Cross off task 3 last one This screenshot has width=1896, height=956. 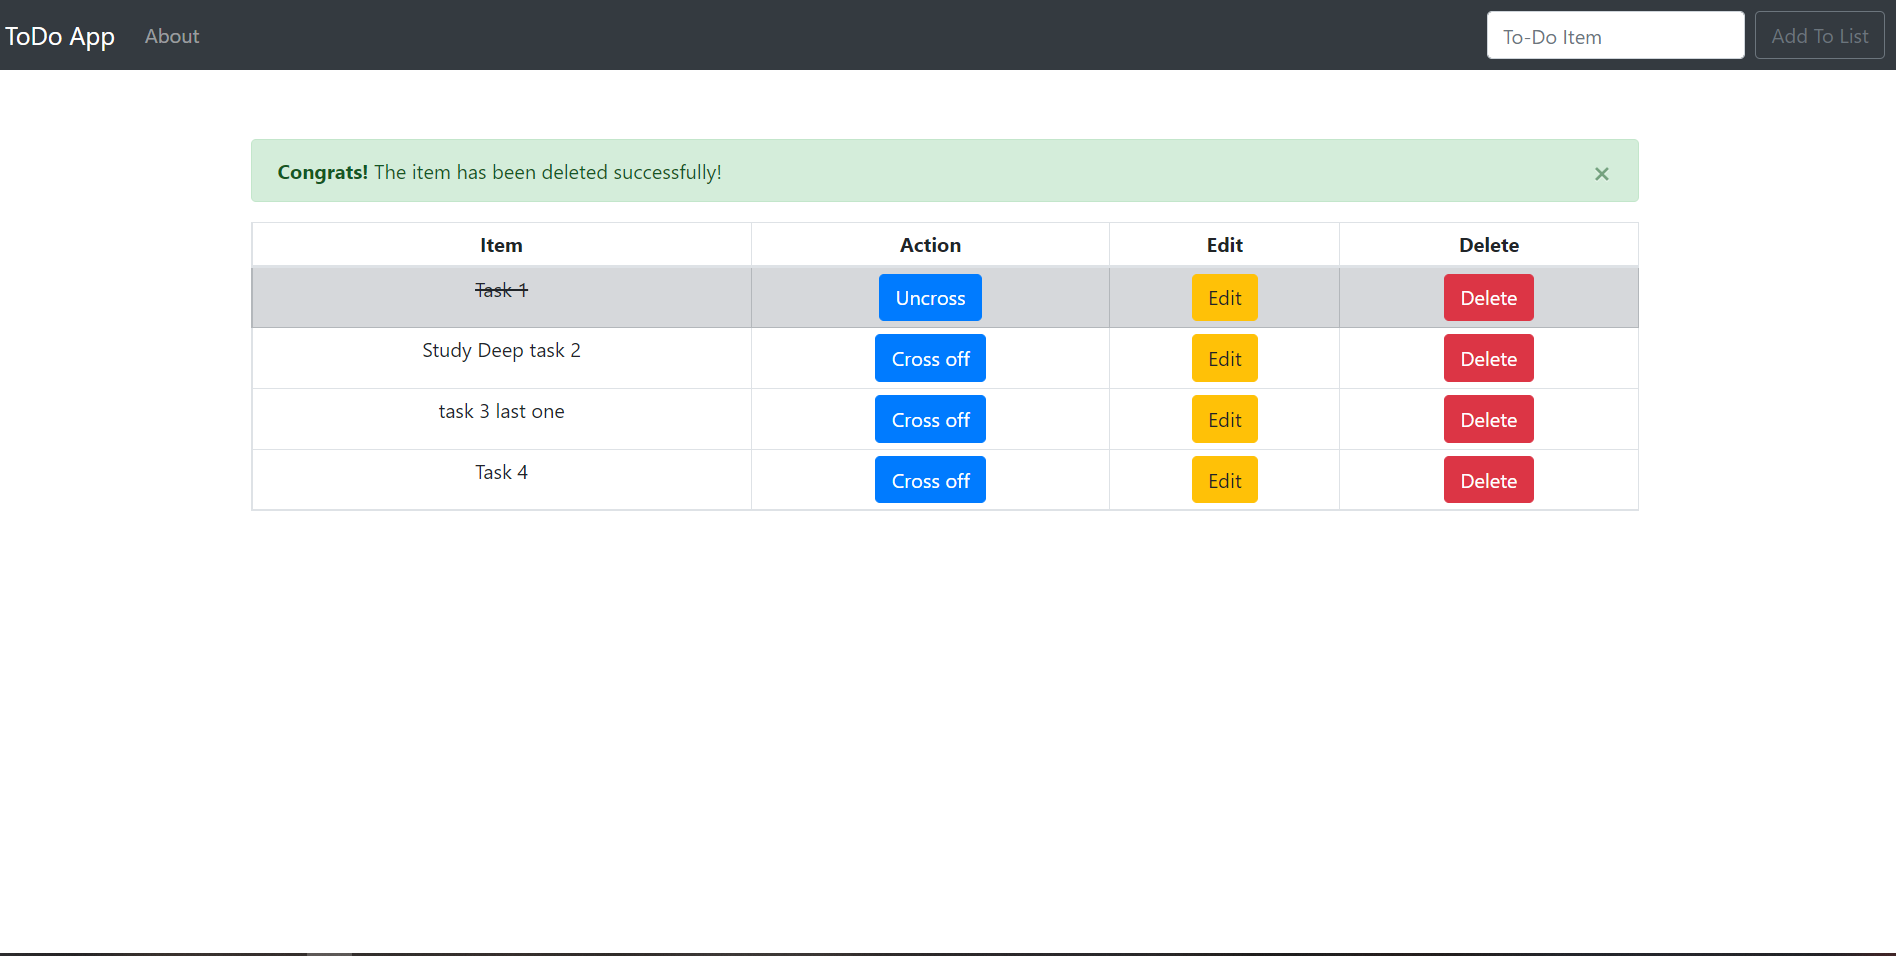coord(929,419)
